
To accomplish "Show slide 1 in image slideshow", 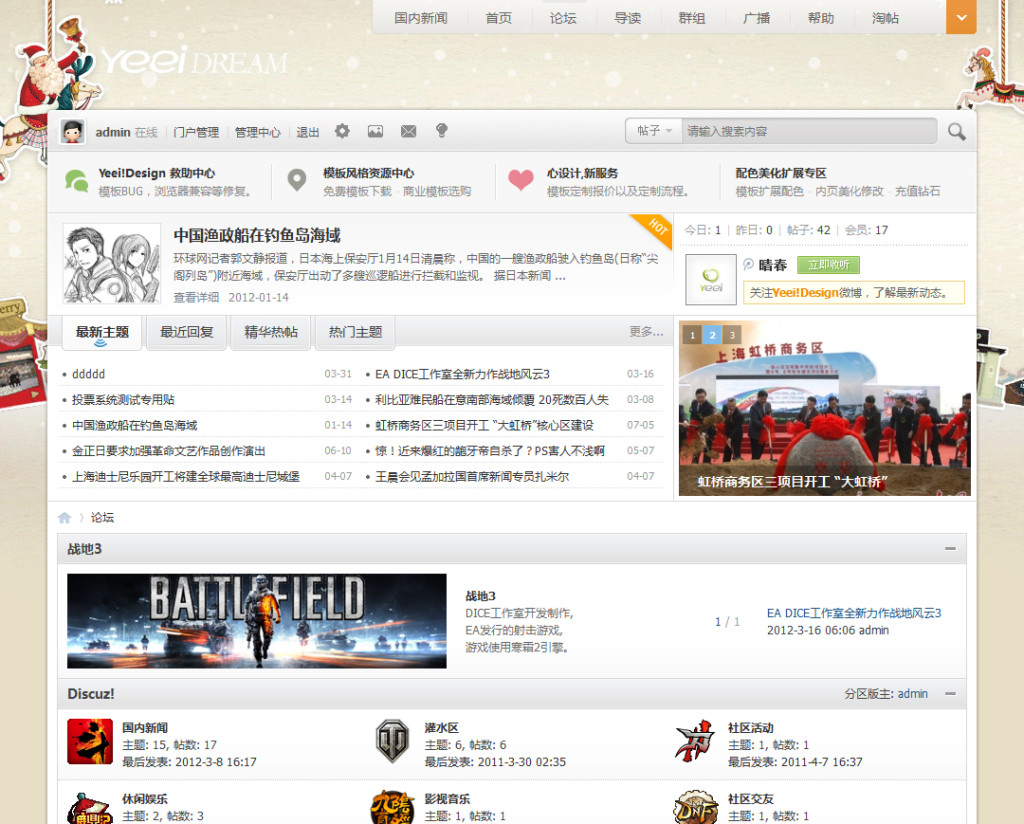I will click(692, 335).
